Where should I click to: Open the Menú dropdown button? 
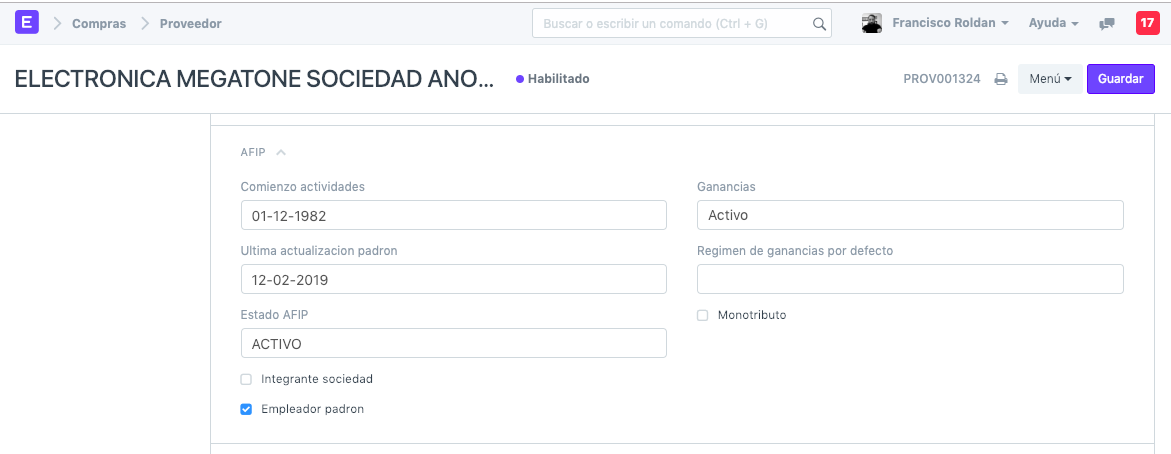point(1050,78)
